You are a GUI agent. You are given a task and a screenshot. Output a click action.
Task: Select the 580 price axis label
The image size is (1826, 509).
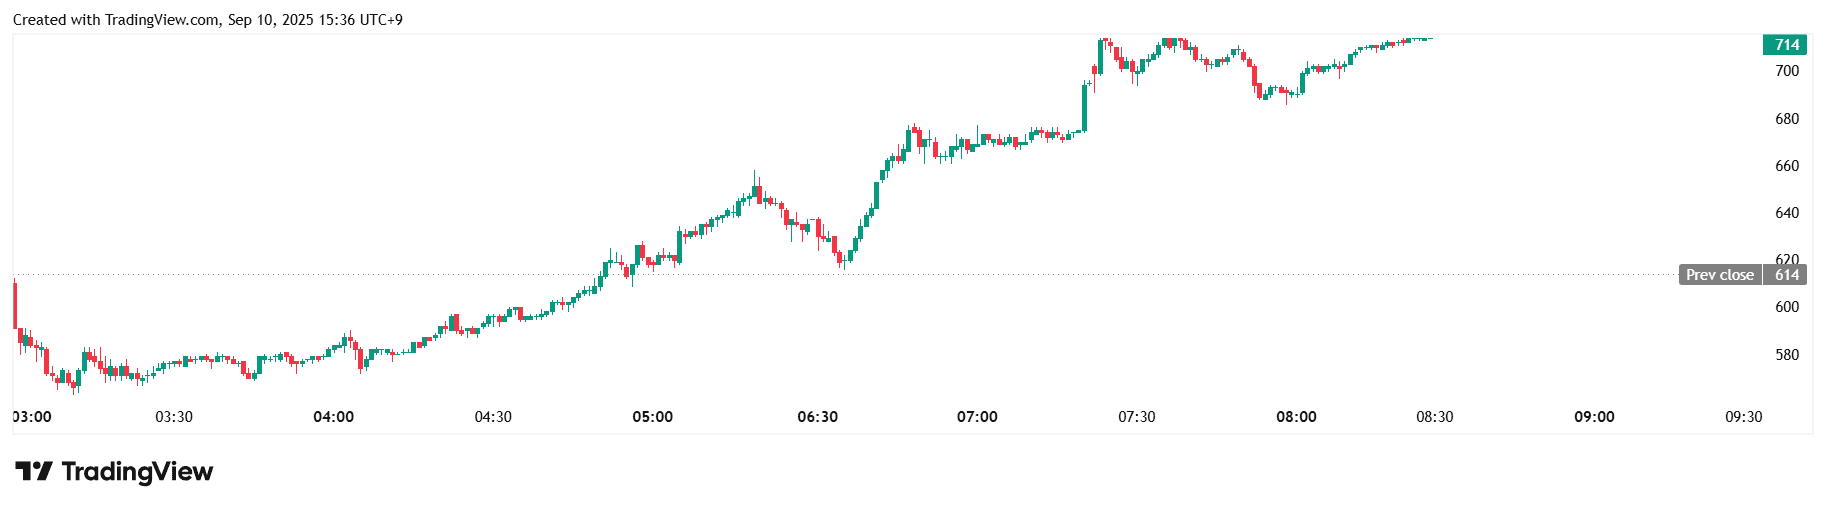click(1786, 355)
